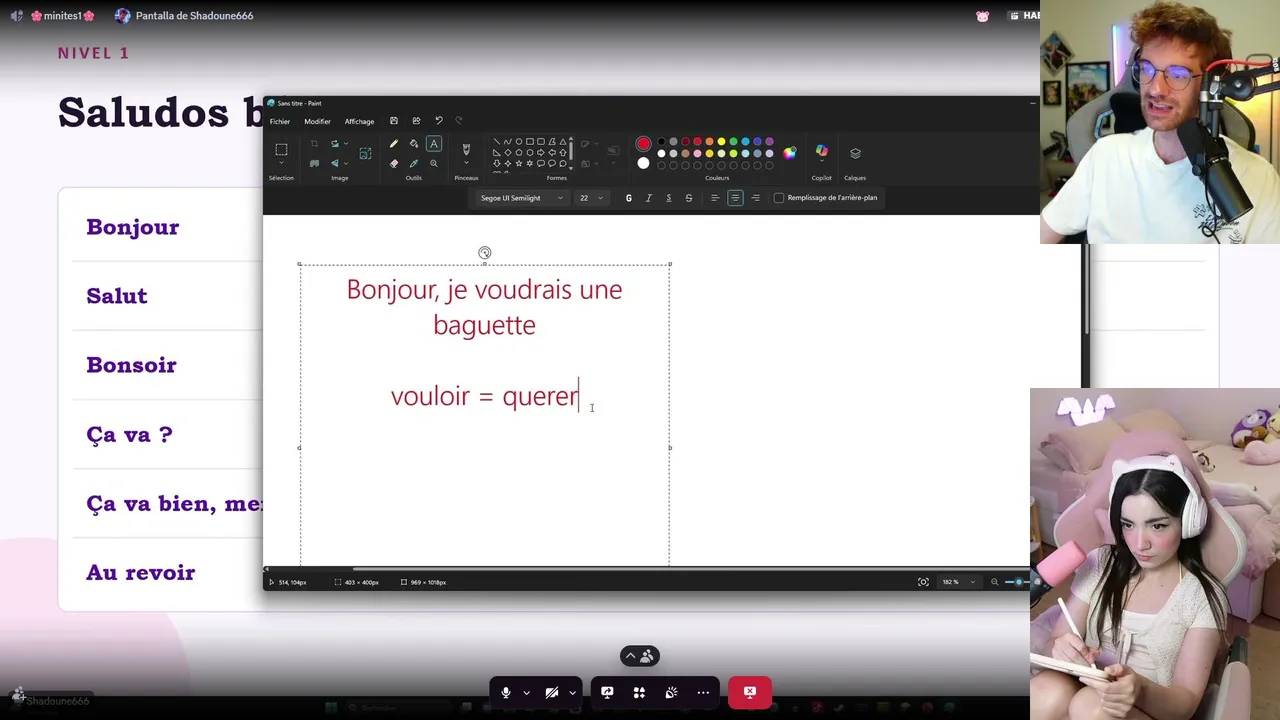
Task: Select the Fill bucket tool
Action: (x=414, y=144)
